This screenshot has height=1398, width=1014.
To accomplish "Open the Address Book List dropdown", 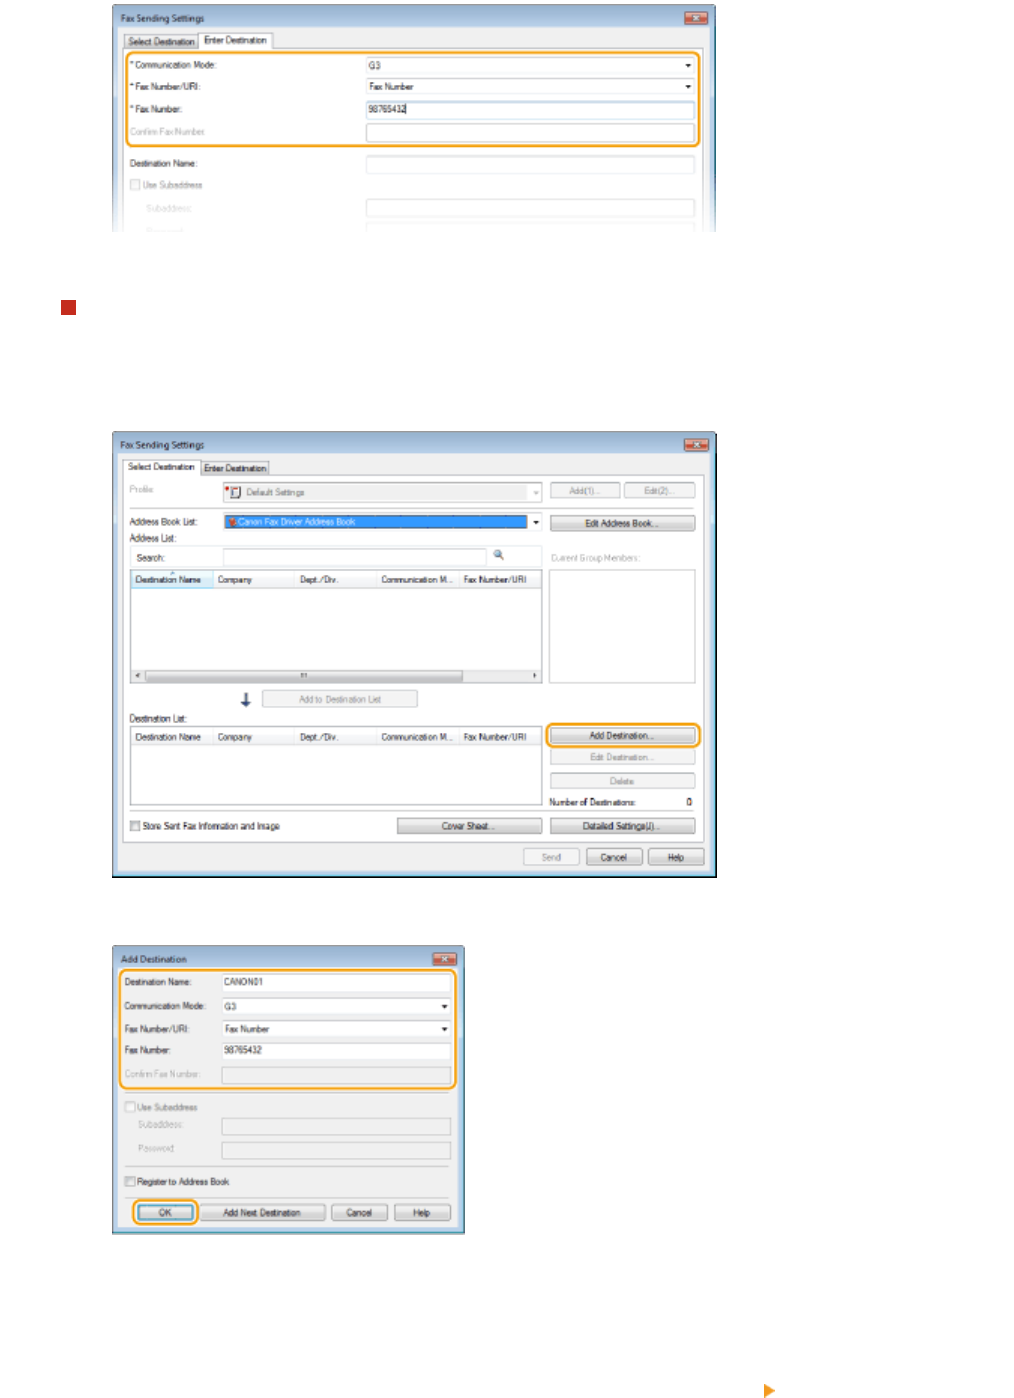I will coord(536,522).
